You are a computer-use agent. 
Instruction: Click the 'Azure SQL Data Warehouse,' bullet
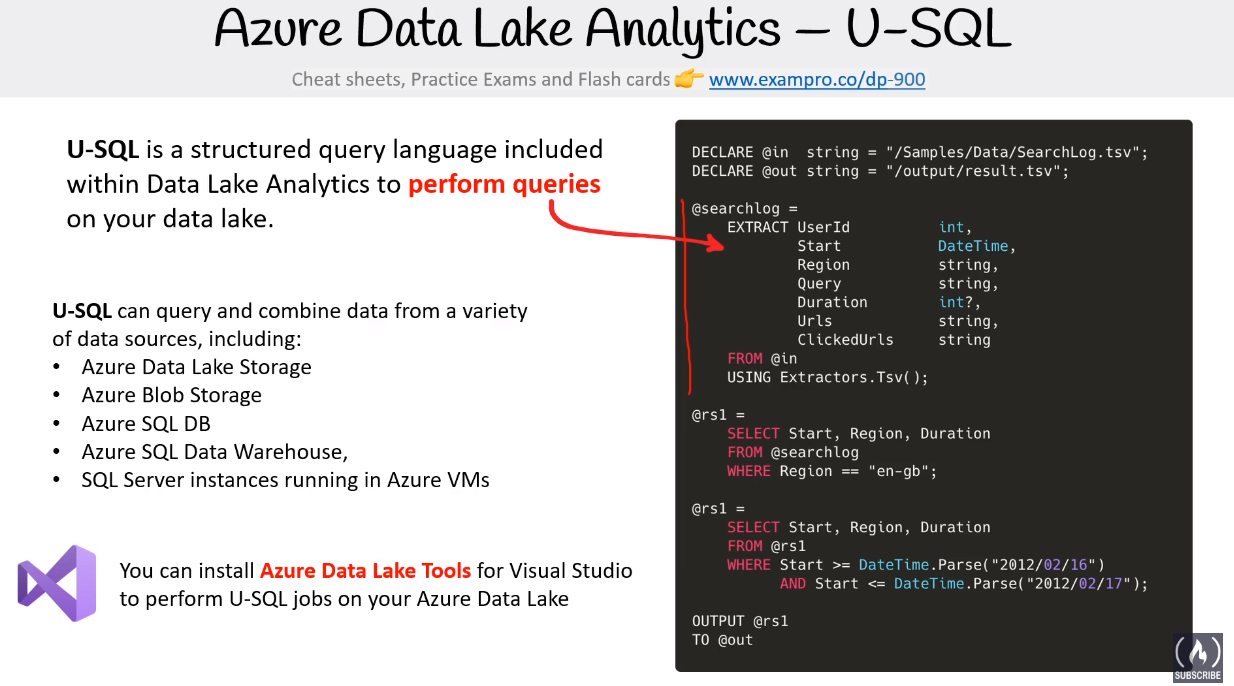tap(215, 452)
